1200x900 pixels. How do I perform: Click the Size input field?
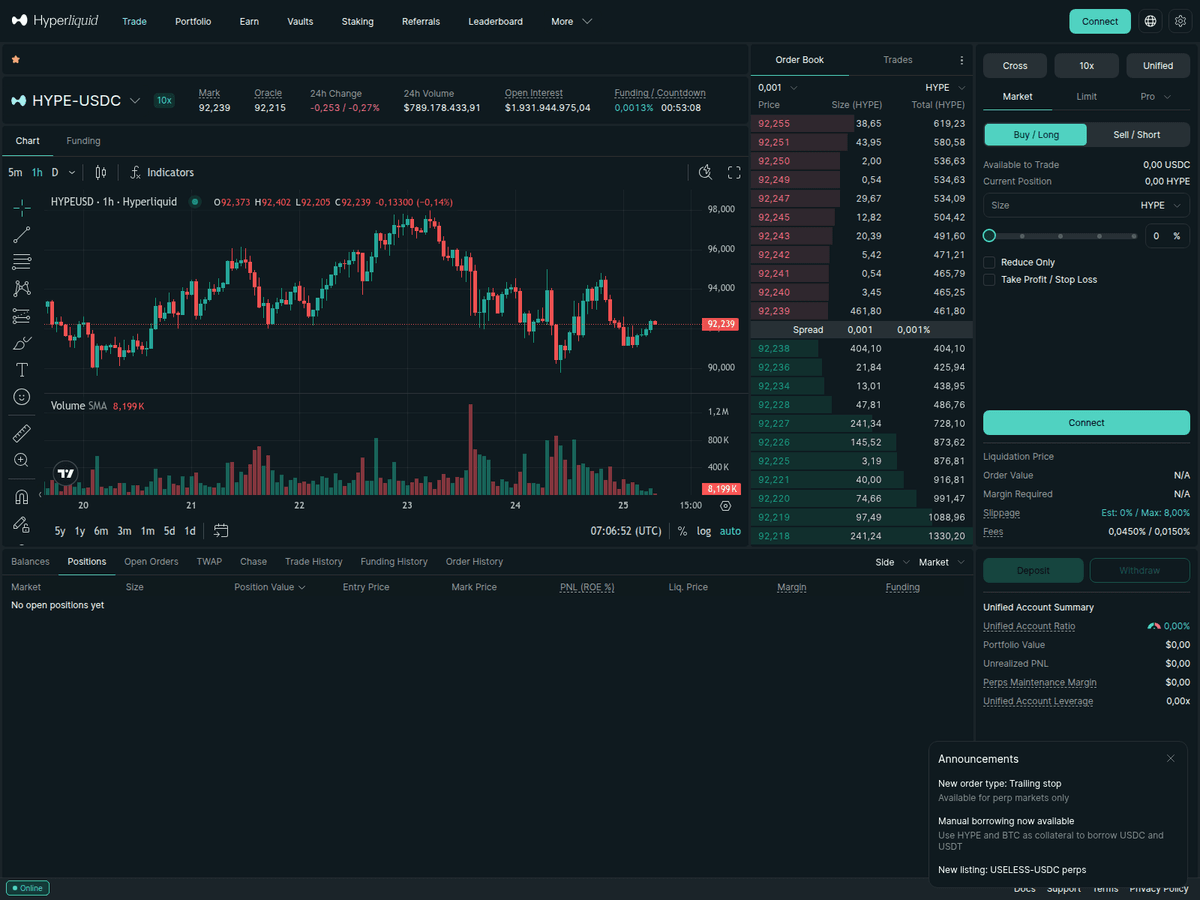click(1086, 205)
